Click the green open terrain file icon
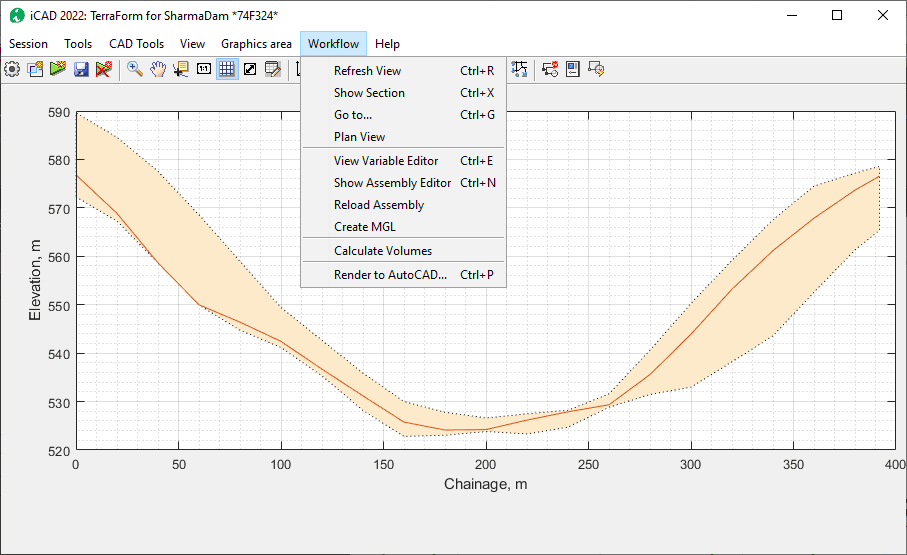 point(58,69)
